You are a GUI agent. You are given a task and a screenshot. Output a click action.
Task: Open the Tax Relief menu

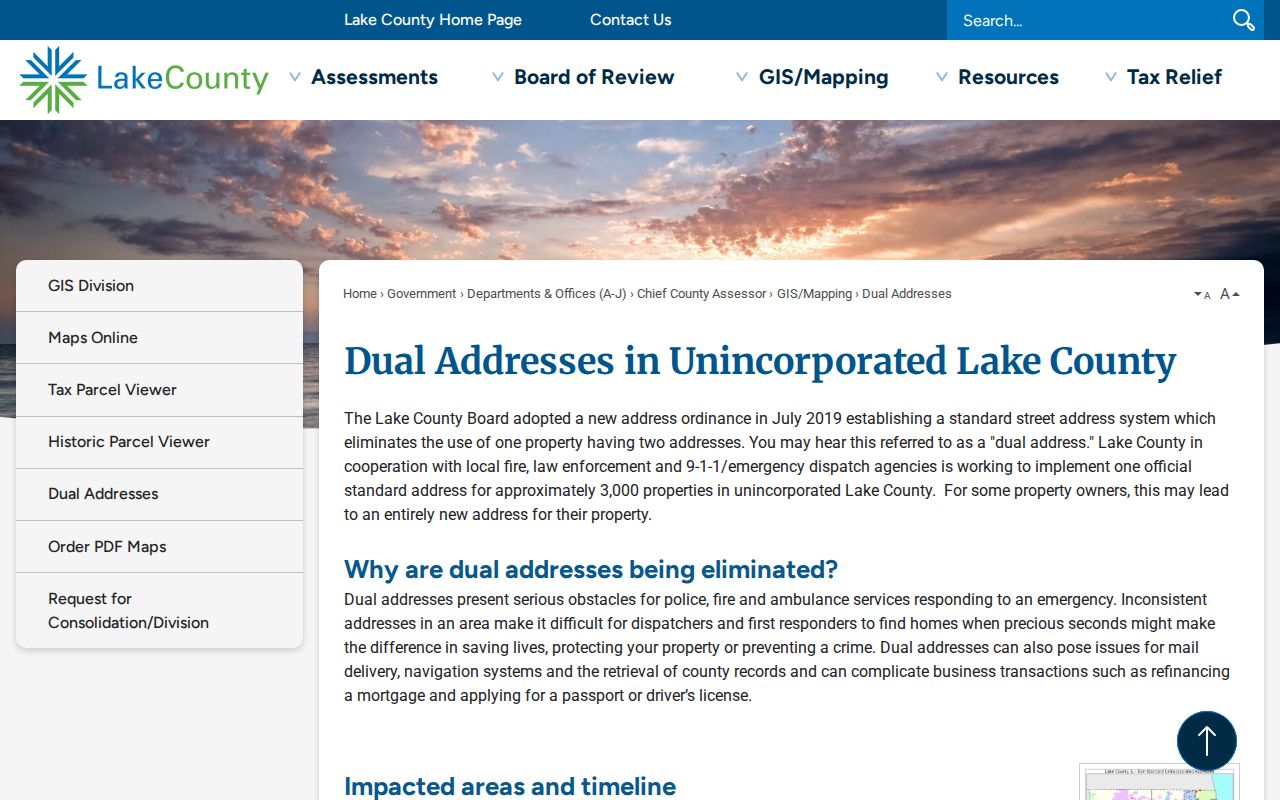(x=1174, y=77)
